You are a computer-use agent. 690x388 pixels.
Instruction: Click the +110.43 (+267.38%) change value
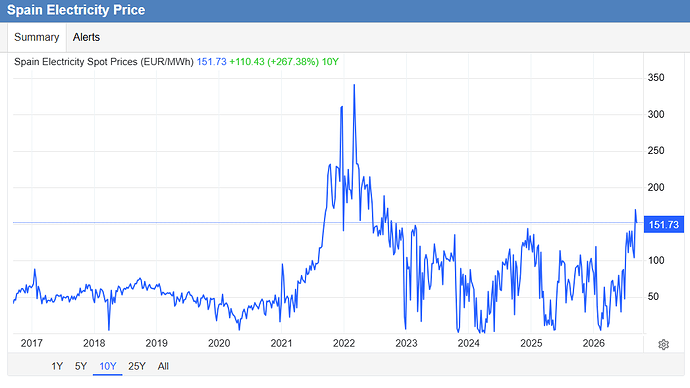[x=274, y=62]
